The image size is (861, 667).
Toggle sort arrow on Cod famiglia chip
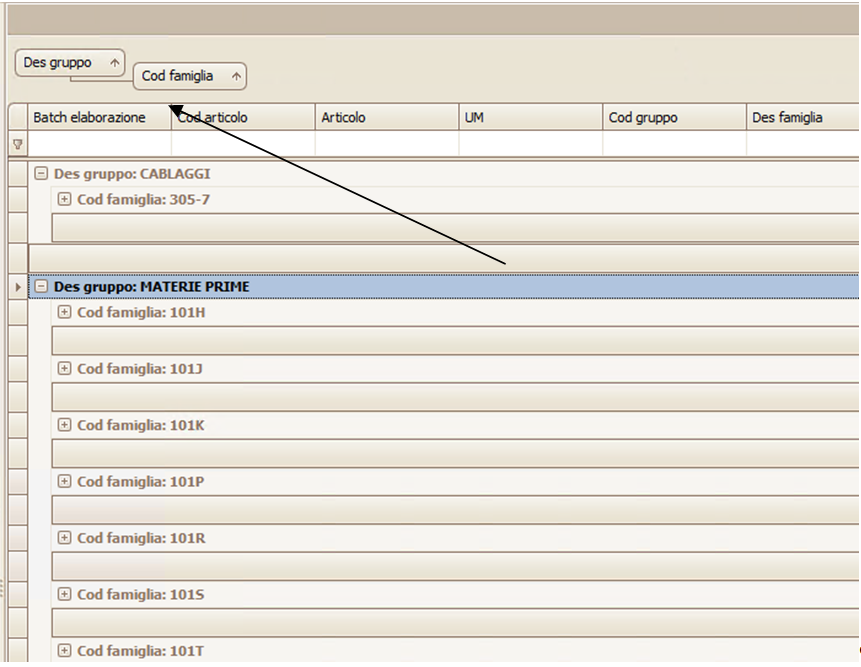tap(235, 76)
